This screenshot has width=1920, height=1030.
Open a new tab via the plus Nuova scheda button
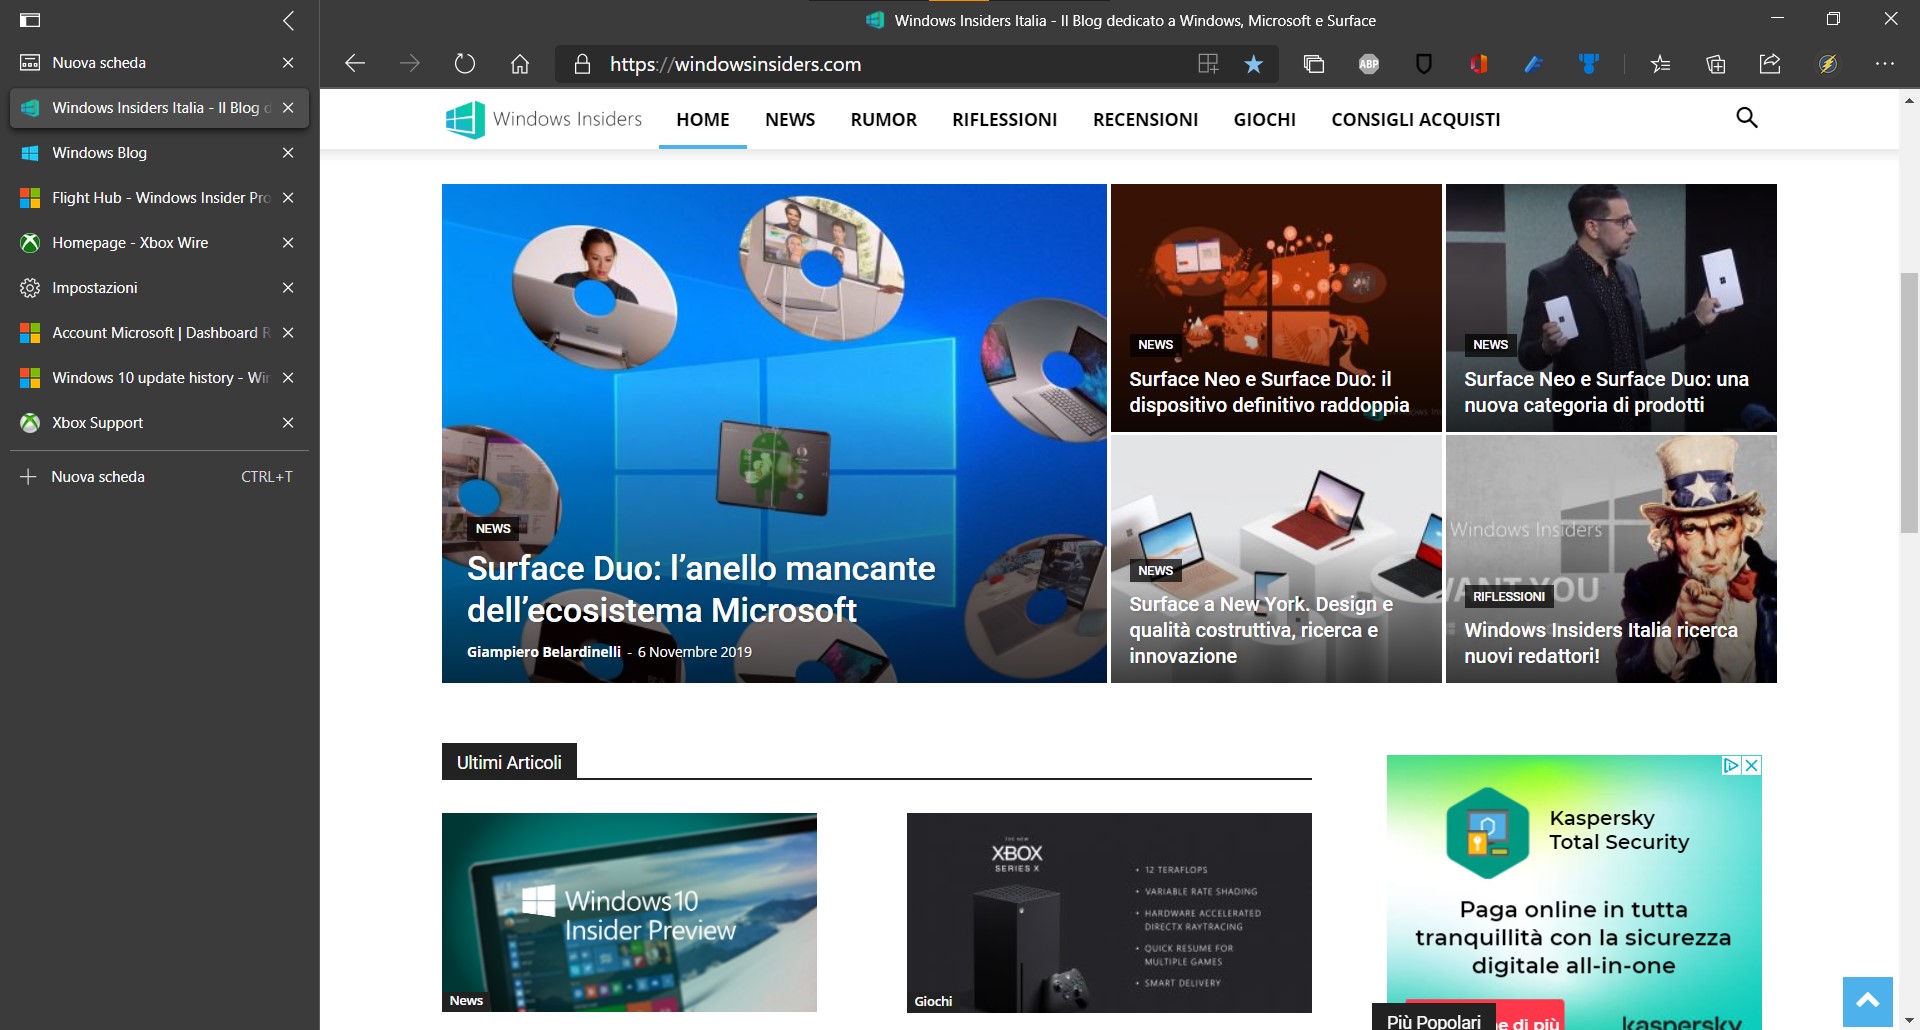159,477
